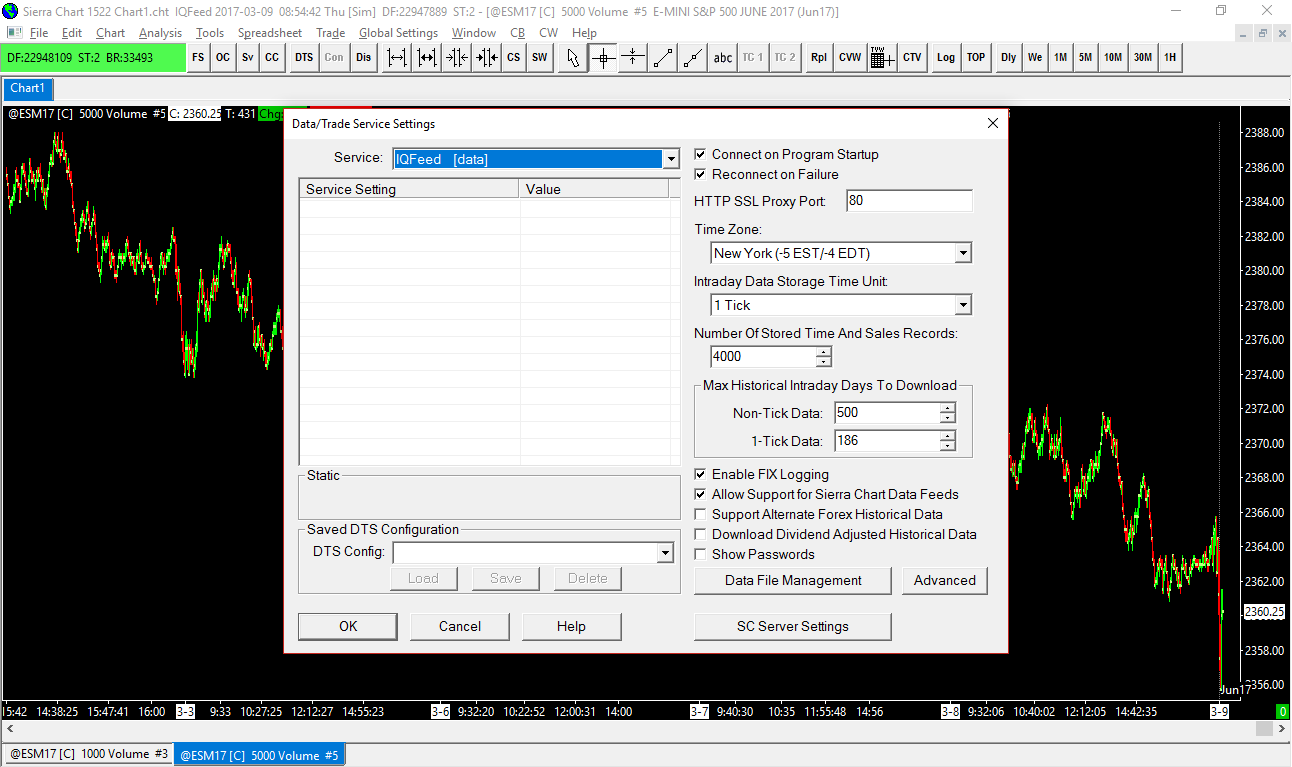This screenshot has width=1292, height=767.
Task: Click the compress-spacing icon left of CS
Action: 486,58
